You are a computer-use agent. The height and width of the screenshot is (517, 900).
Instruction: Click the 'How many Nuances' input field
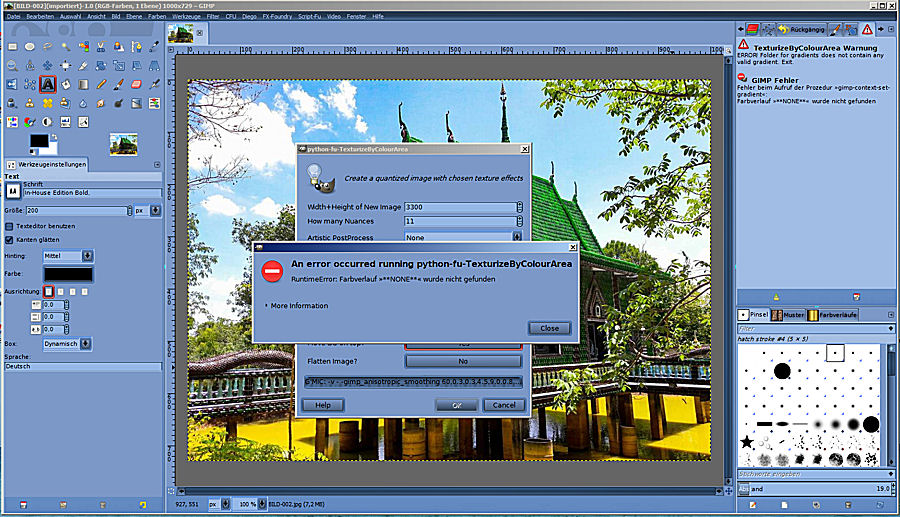[460, 221]
